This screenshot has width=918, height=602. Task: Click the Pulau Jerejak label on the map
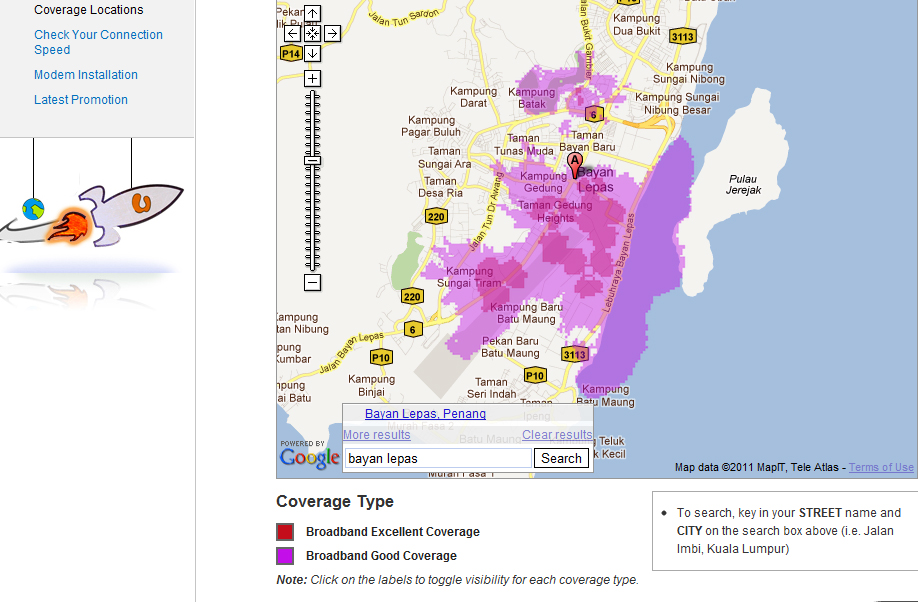click(744, 184)
